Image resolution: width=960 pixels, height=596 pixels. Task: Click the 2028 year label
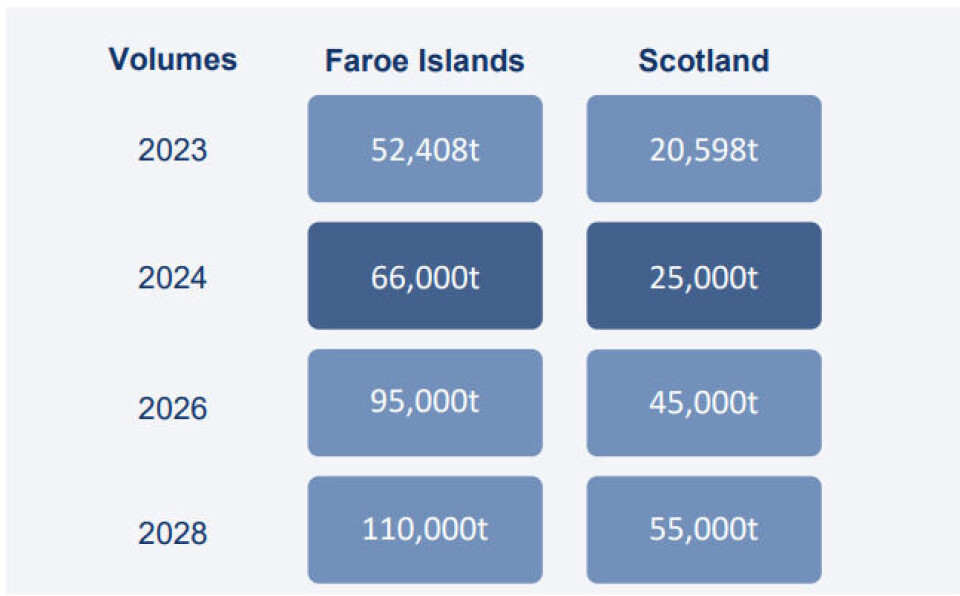pos(173,532)
